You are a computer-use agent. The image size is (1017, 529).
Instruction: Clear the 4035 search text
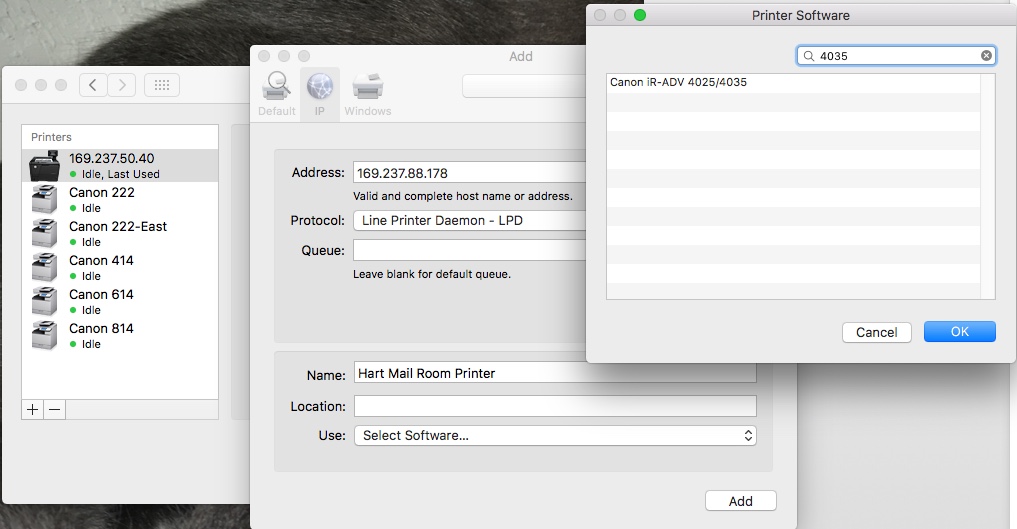tap(986, 56)
